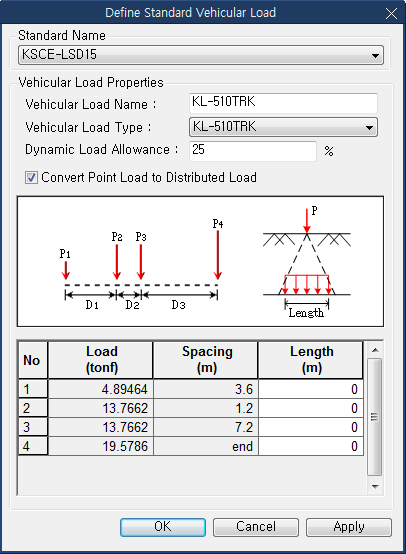Click the Load (tonf) column header
Image resolution: width=406 pixels, height=554 pixels.
(100, 360)
